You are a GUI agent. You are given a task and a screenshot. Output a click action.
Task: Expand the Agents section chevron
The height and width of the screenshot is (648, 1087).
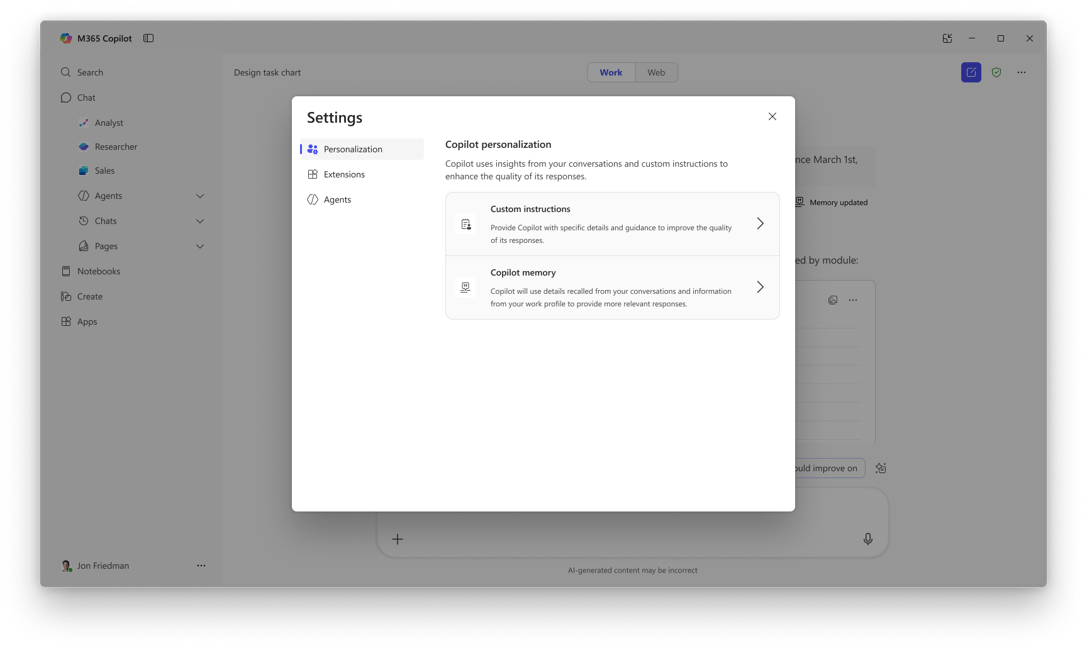pyautogui.click(x=200, y=196)
